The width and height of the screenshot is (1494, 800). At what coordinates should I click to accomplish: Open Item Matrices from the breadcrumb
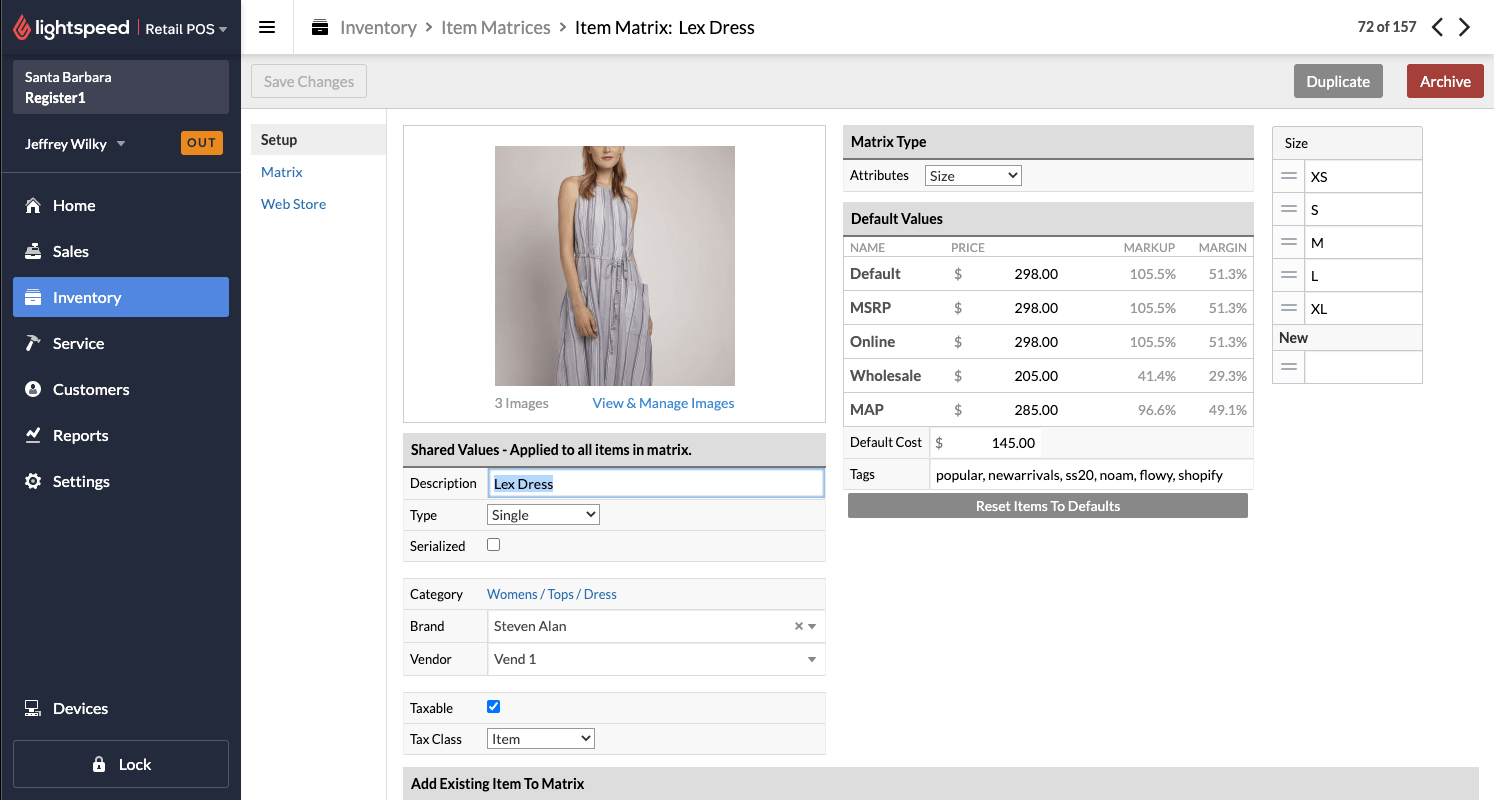pos(496,28)
